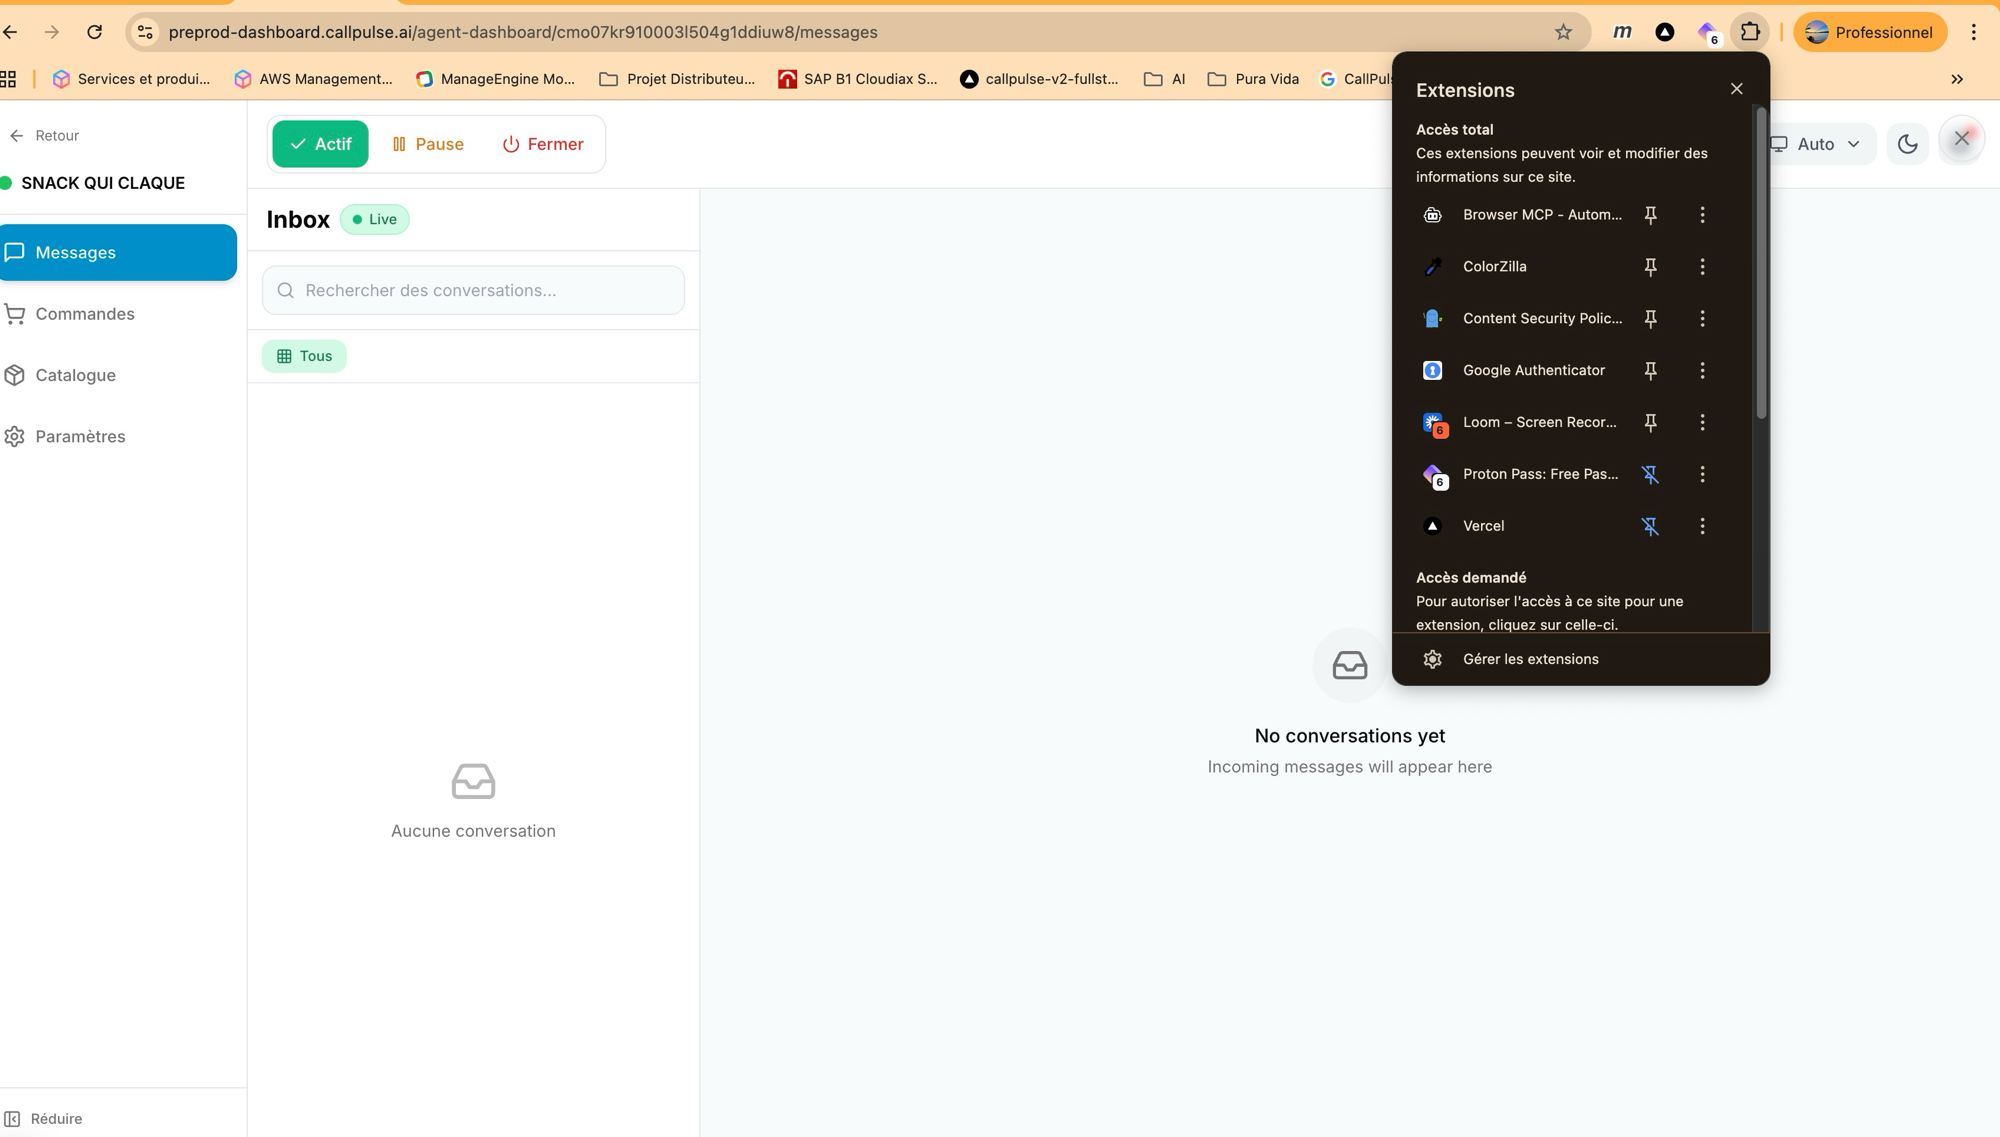Click the Loom Screen Recorder extension icon
This screenshot has height=1137, width=2000.
pyautogui.click(x=1433, y=422)
